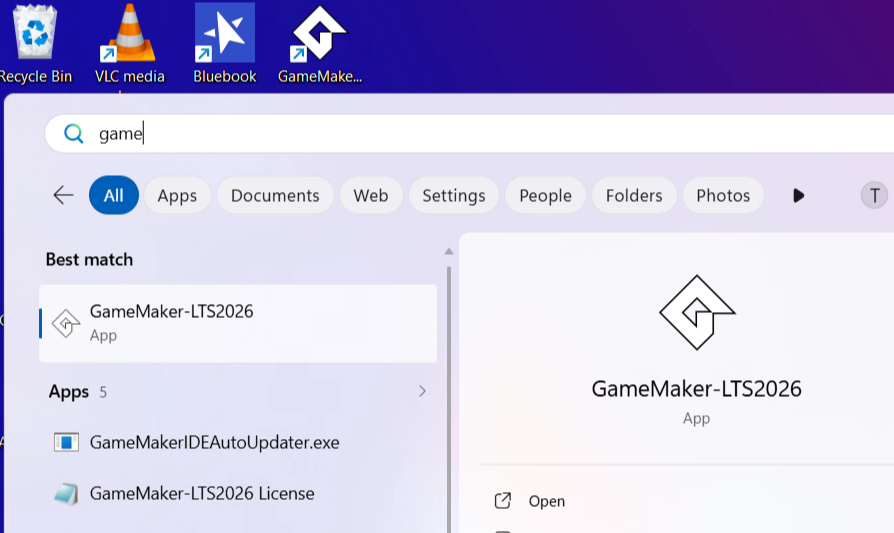Select the Bluebook desktop shortcut
The image size is (894, 533).
225,43
